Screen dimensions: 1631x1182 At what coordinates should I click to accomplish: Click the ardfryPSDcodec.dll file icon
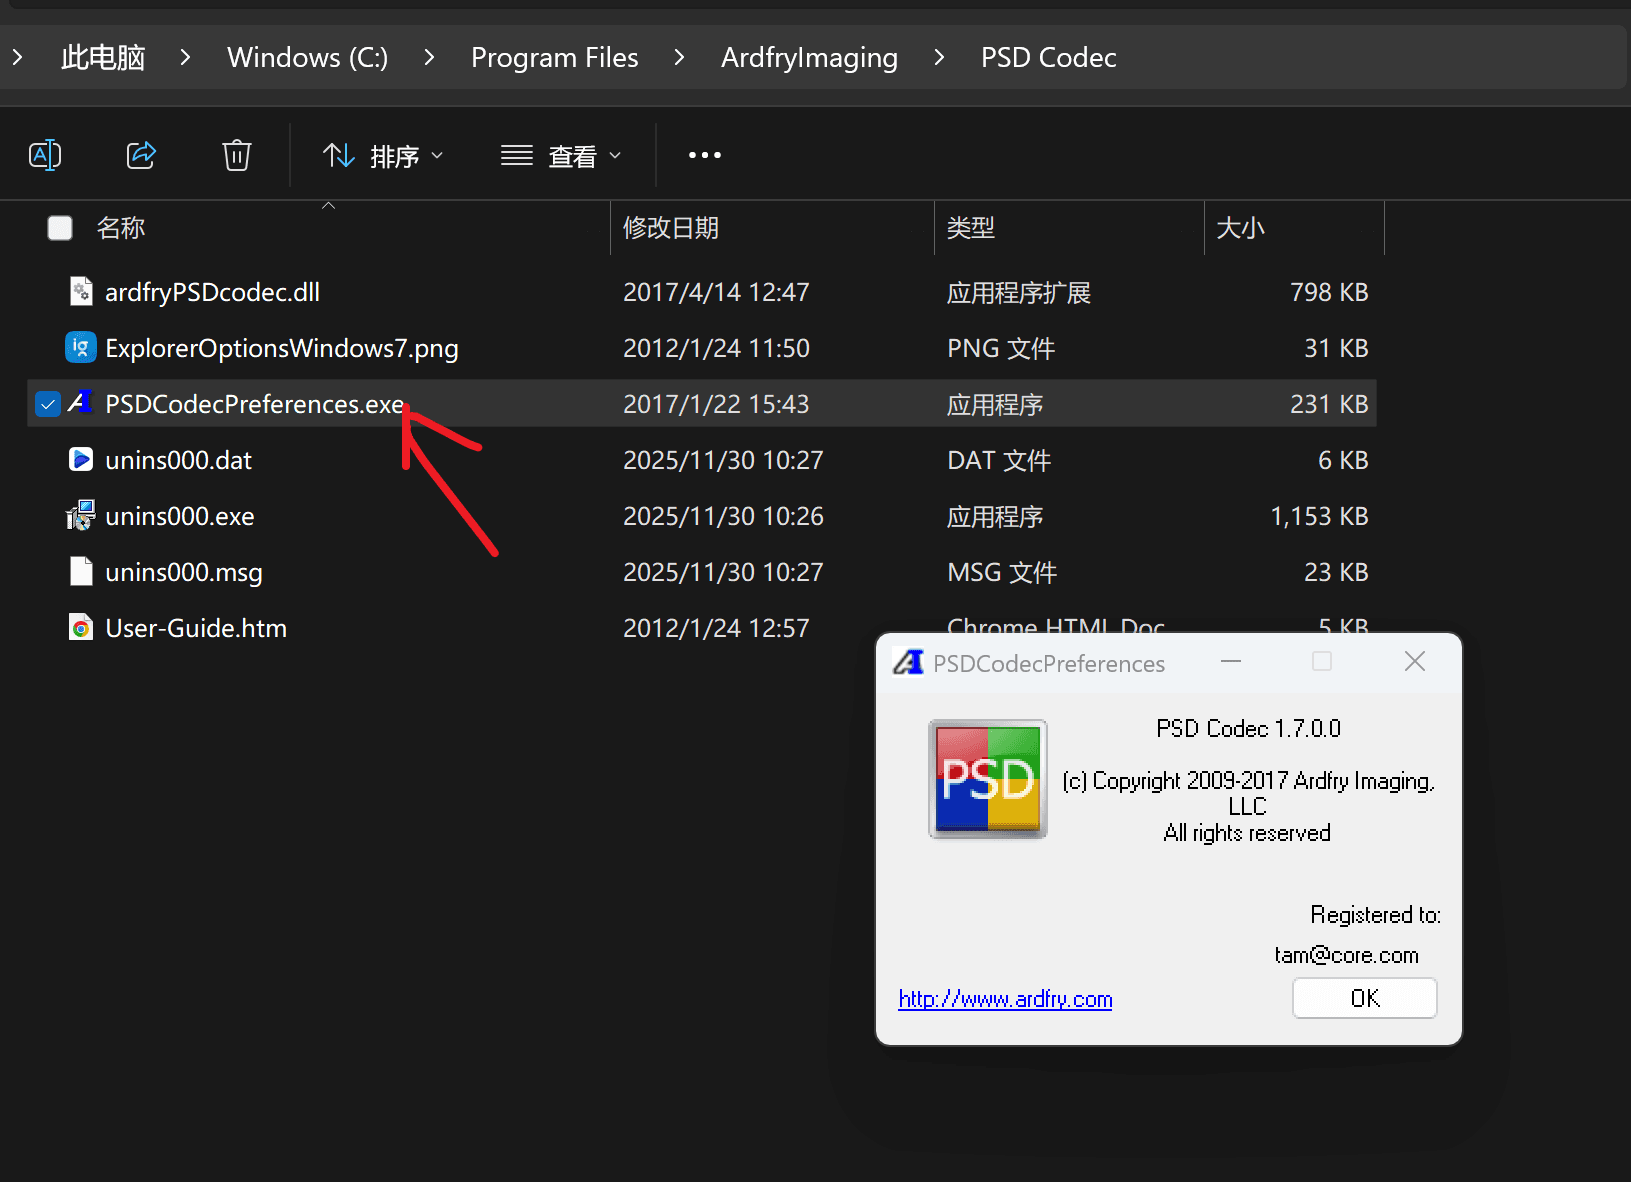point(81,292)
